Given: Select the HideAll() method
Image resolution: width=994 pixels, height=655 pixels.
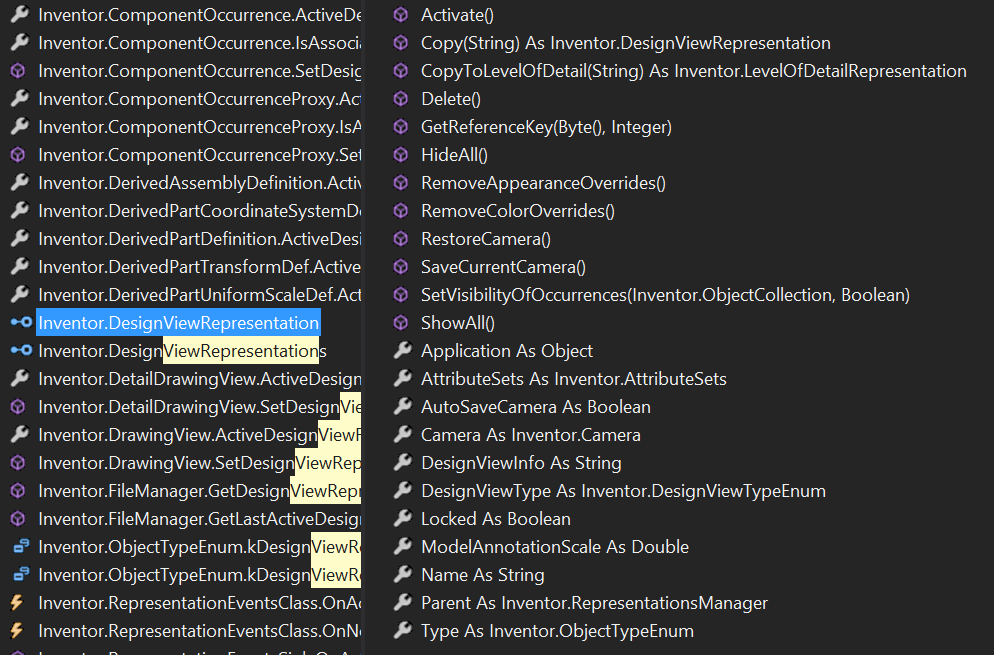Looking at the screenshot, I should click(x=454, y=155).
